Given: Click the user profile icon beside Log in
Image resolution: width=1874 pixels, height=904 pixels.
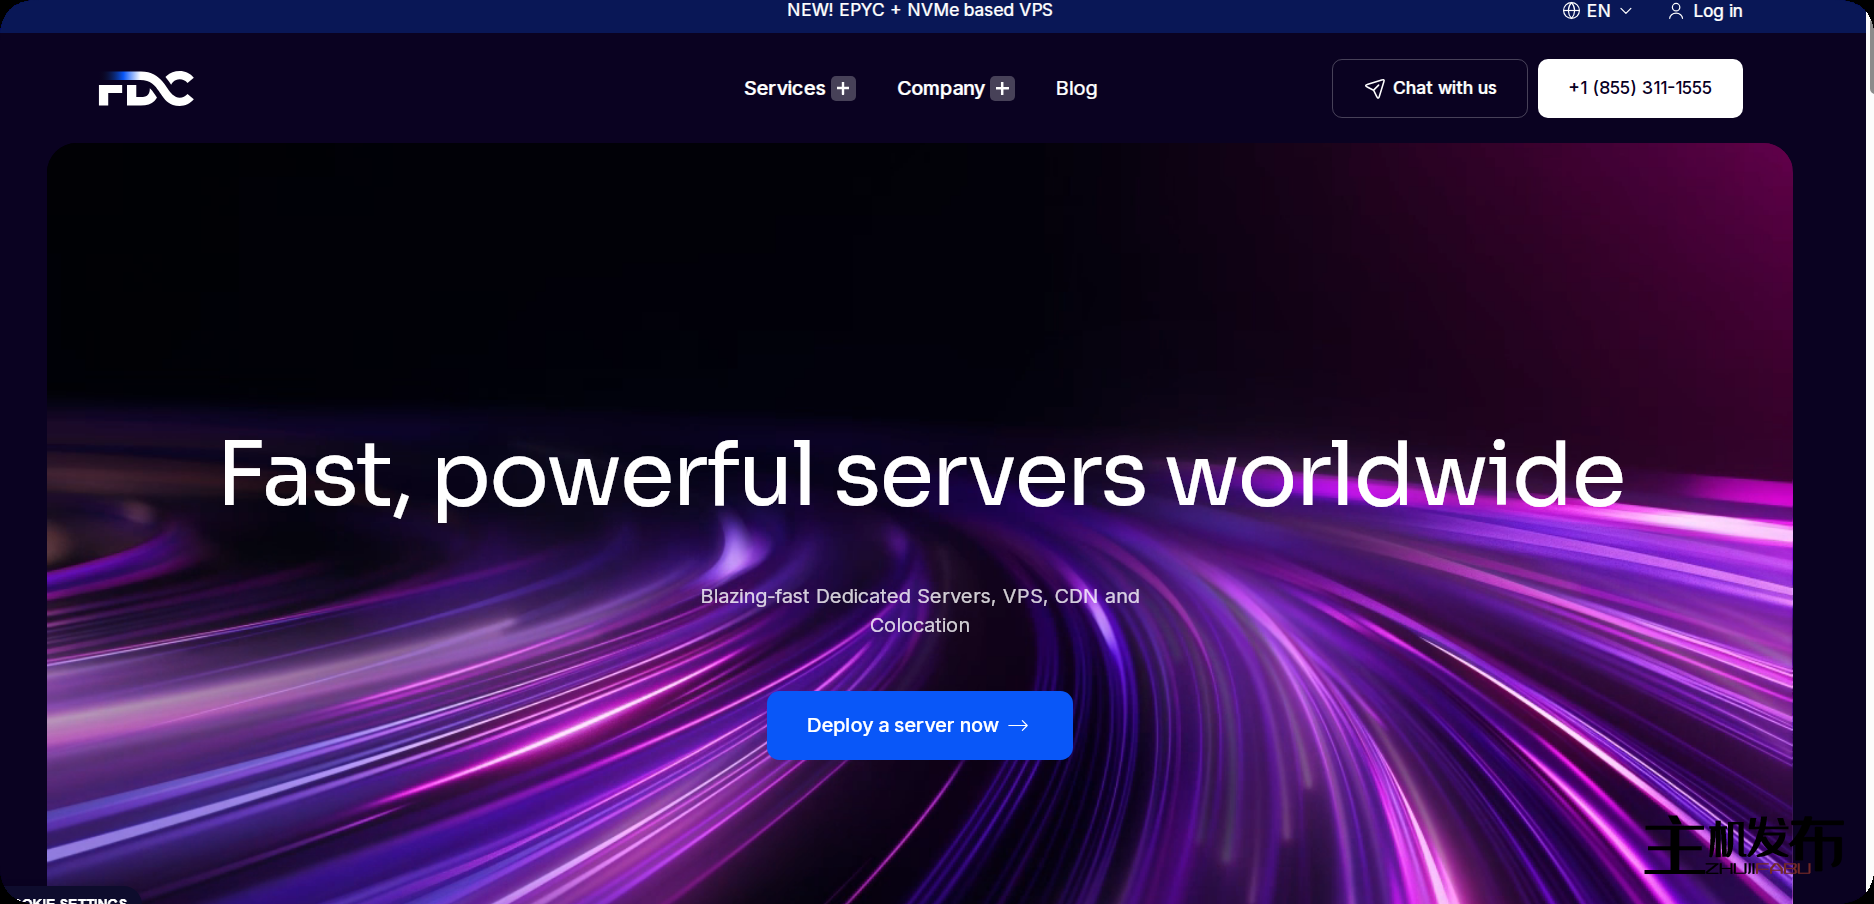Looking at the screenshot, I should (x=1676, y=11).
